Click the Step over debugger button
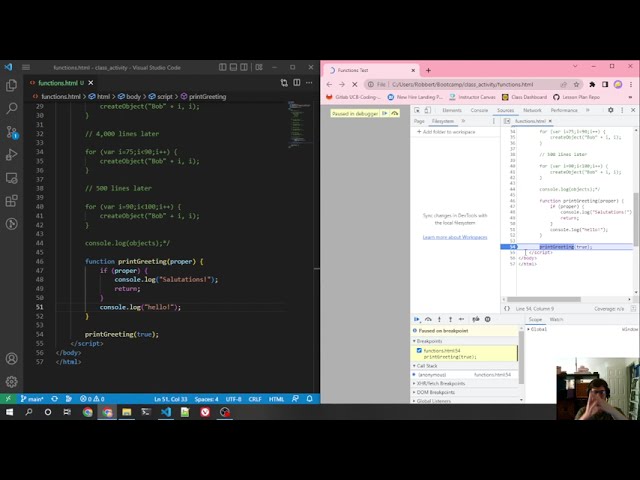This screenshot has width=640, height=480. pyautogui.click(x=428, y=319)
